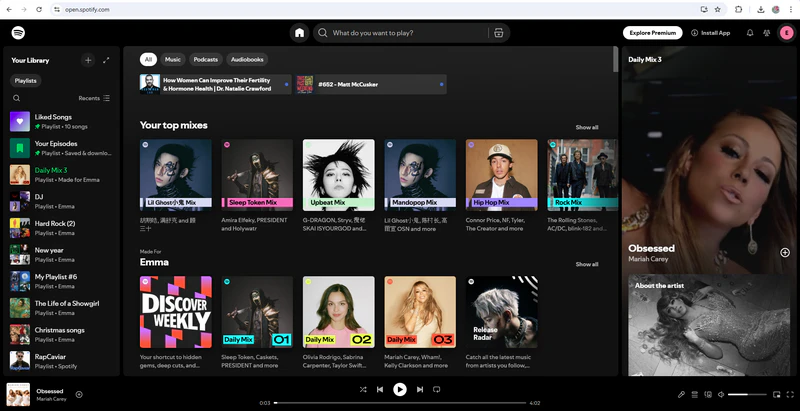Open Hard Rock (2) playlist
This screenshot has width=800, height=411.
point(62,228)
